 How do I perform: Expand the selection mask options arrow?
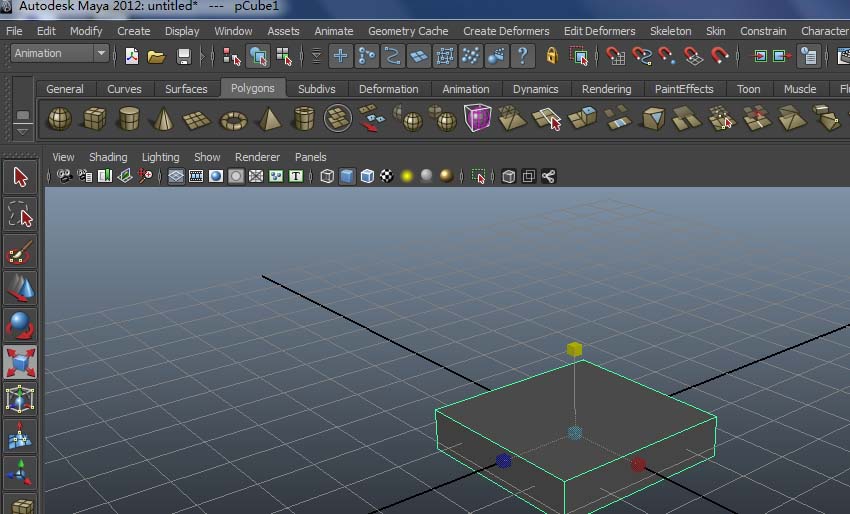point(316,56)
